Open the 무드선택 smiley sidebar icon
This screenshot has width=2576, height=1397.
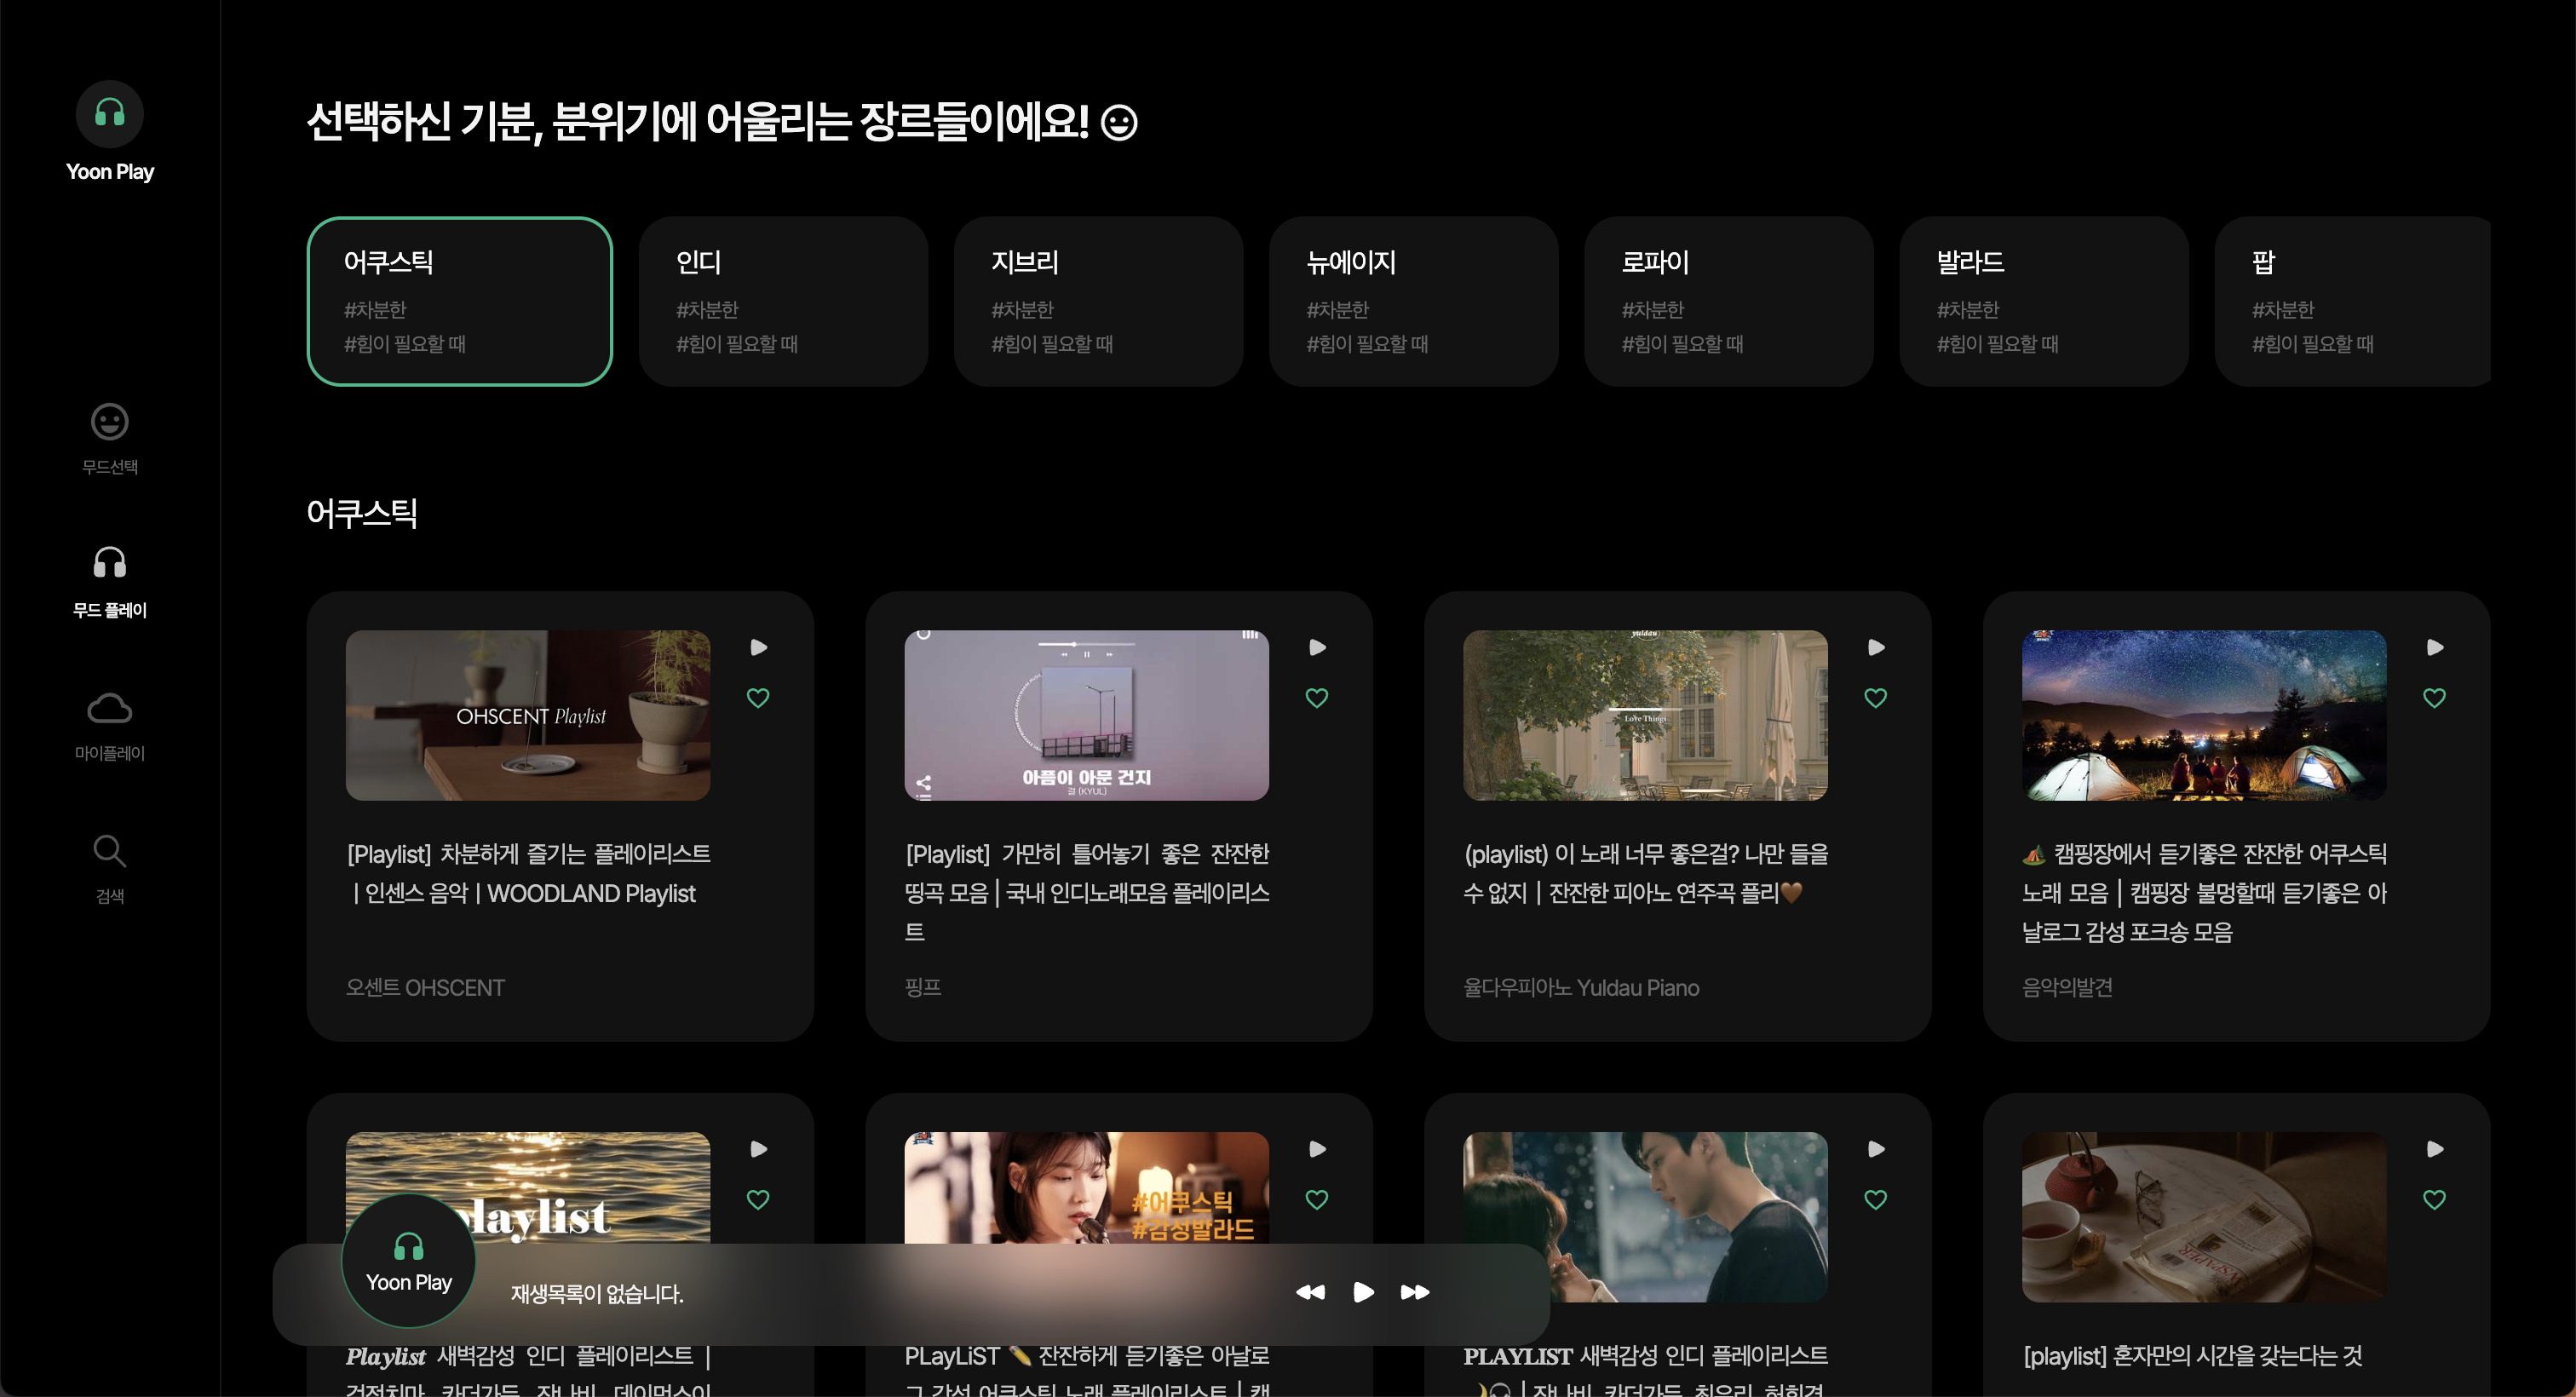[x=109, y=422]
